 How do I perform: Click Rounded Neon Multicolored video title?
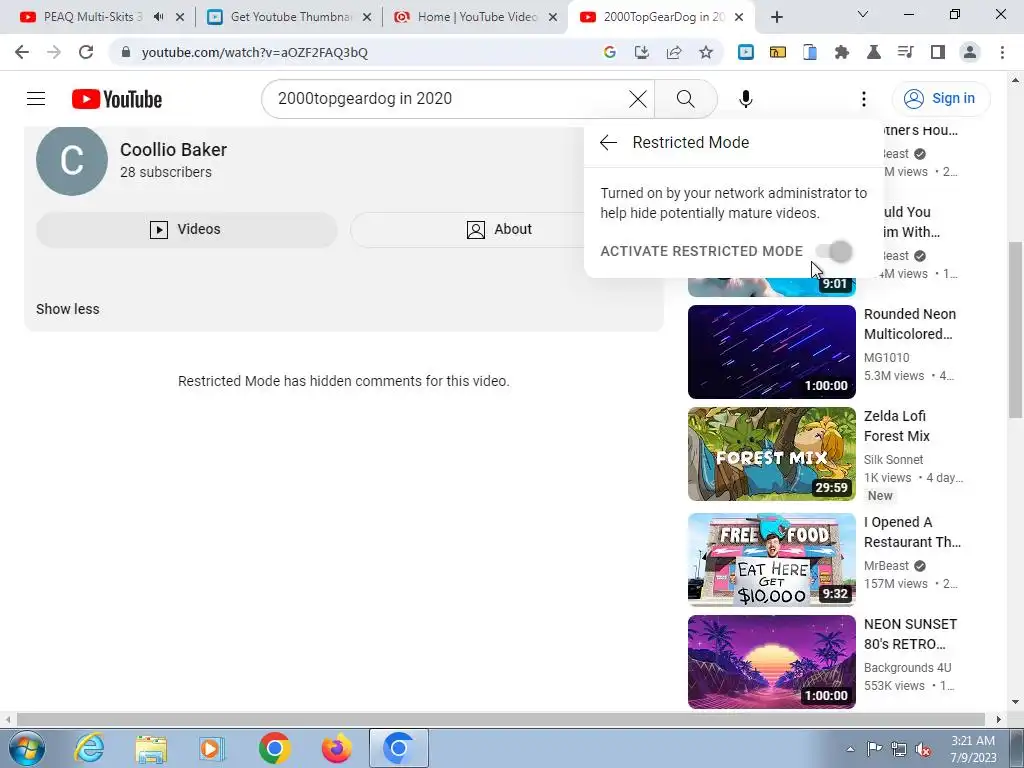point(910,324)
